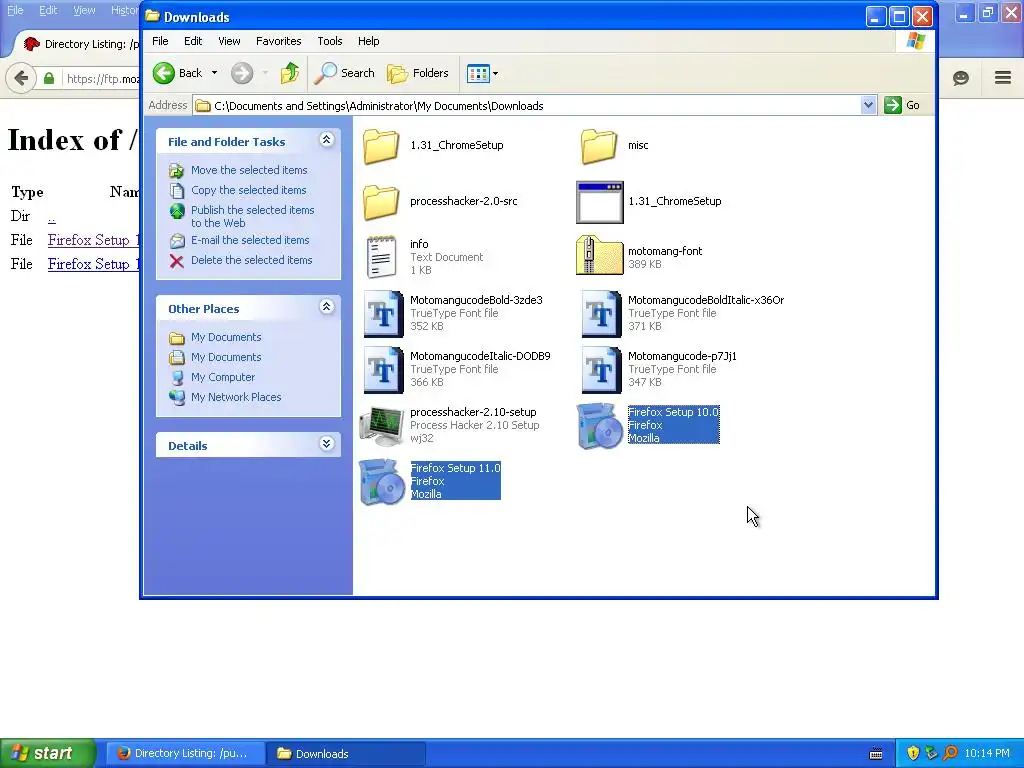
Task: Click the magnifier tray icon near the clock
Action: tap(950, 753)
